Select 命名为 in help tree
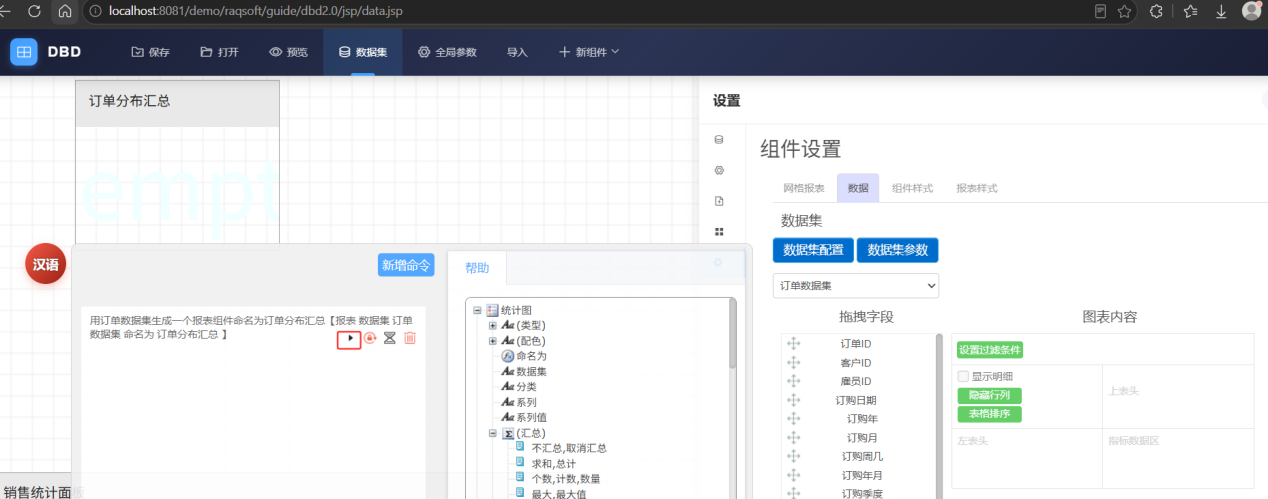The image size is (1268, 499). pos(531,356)
